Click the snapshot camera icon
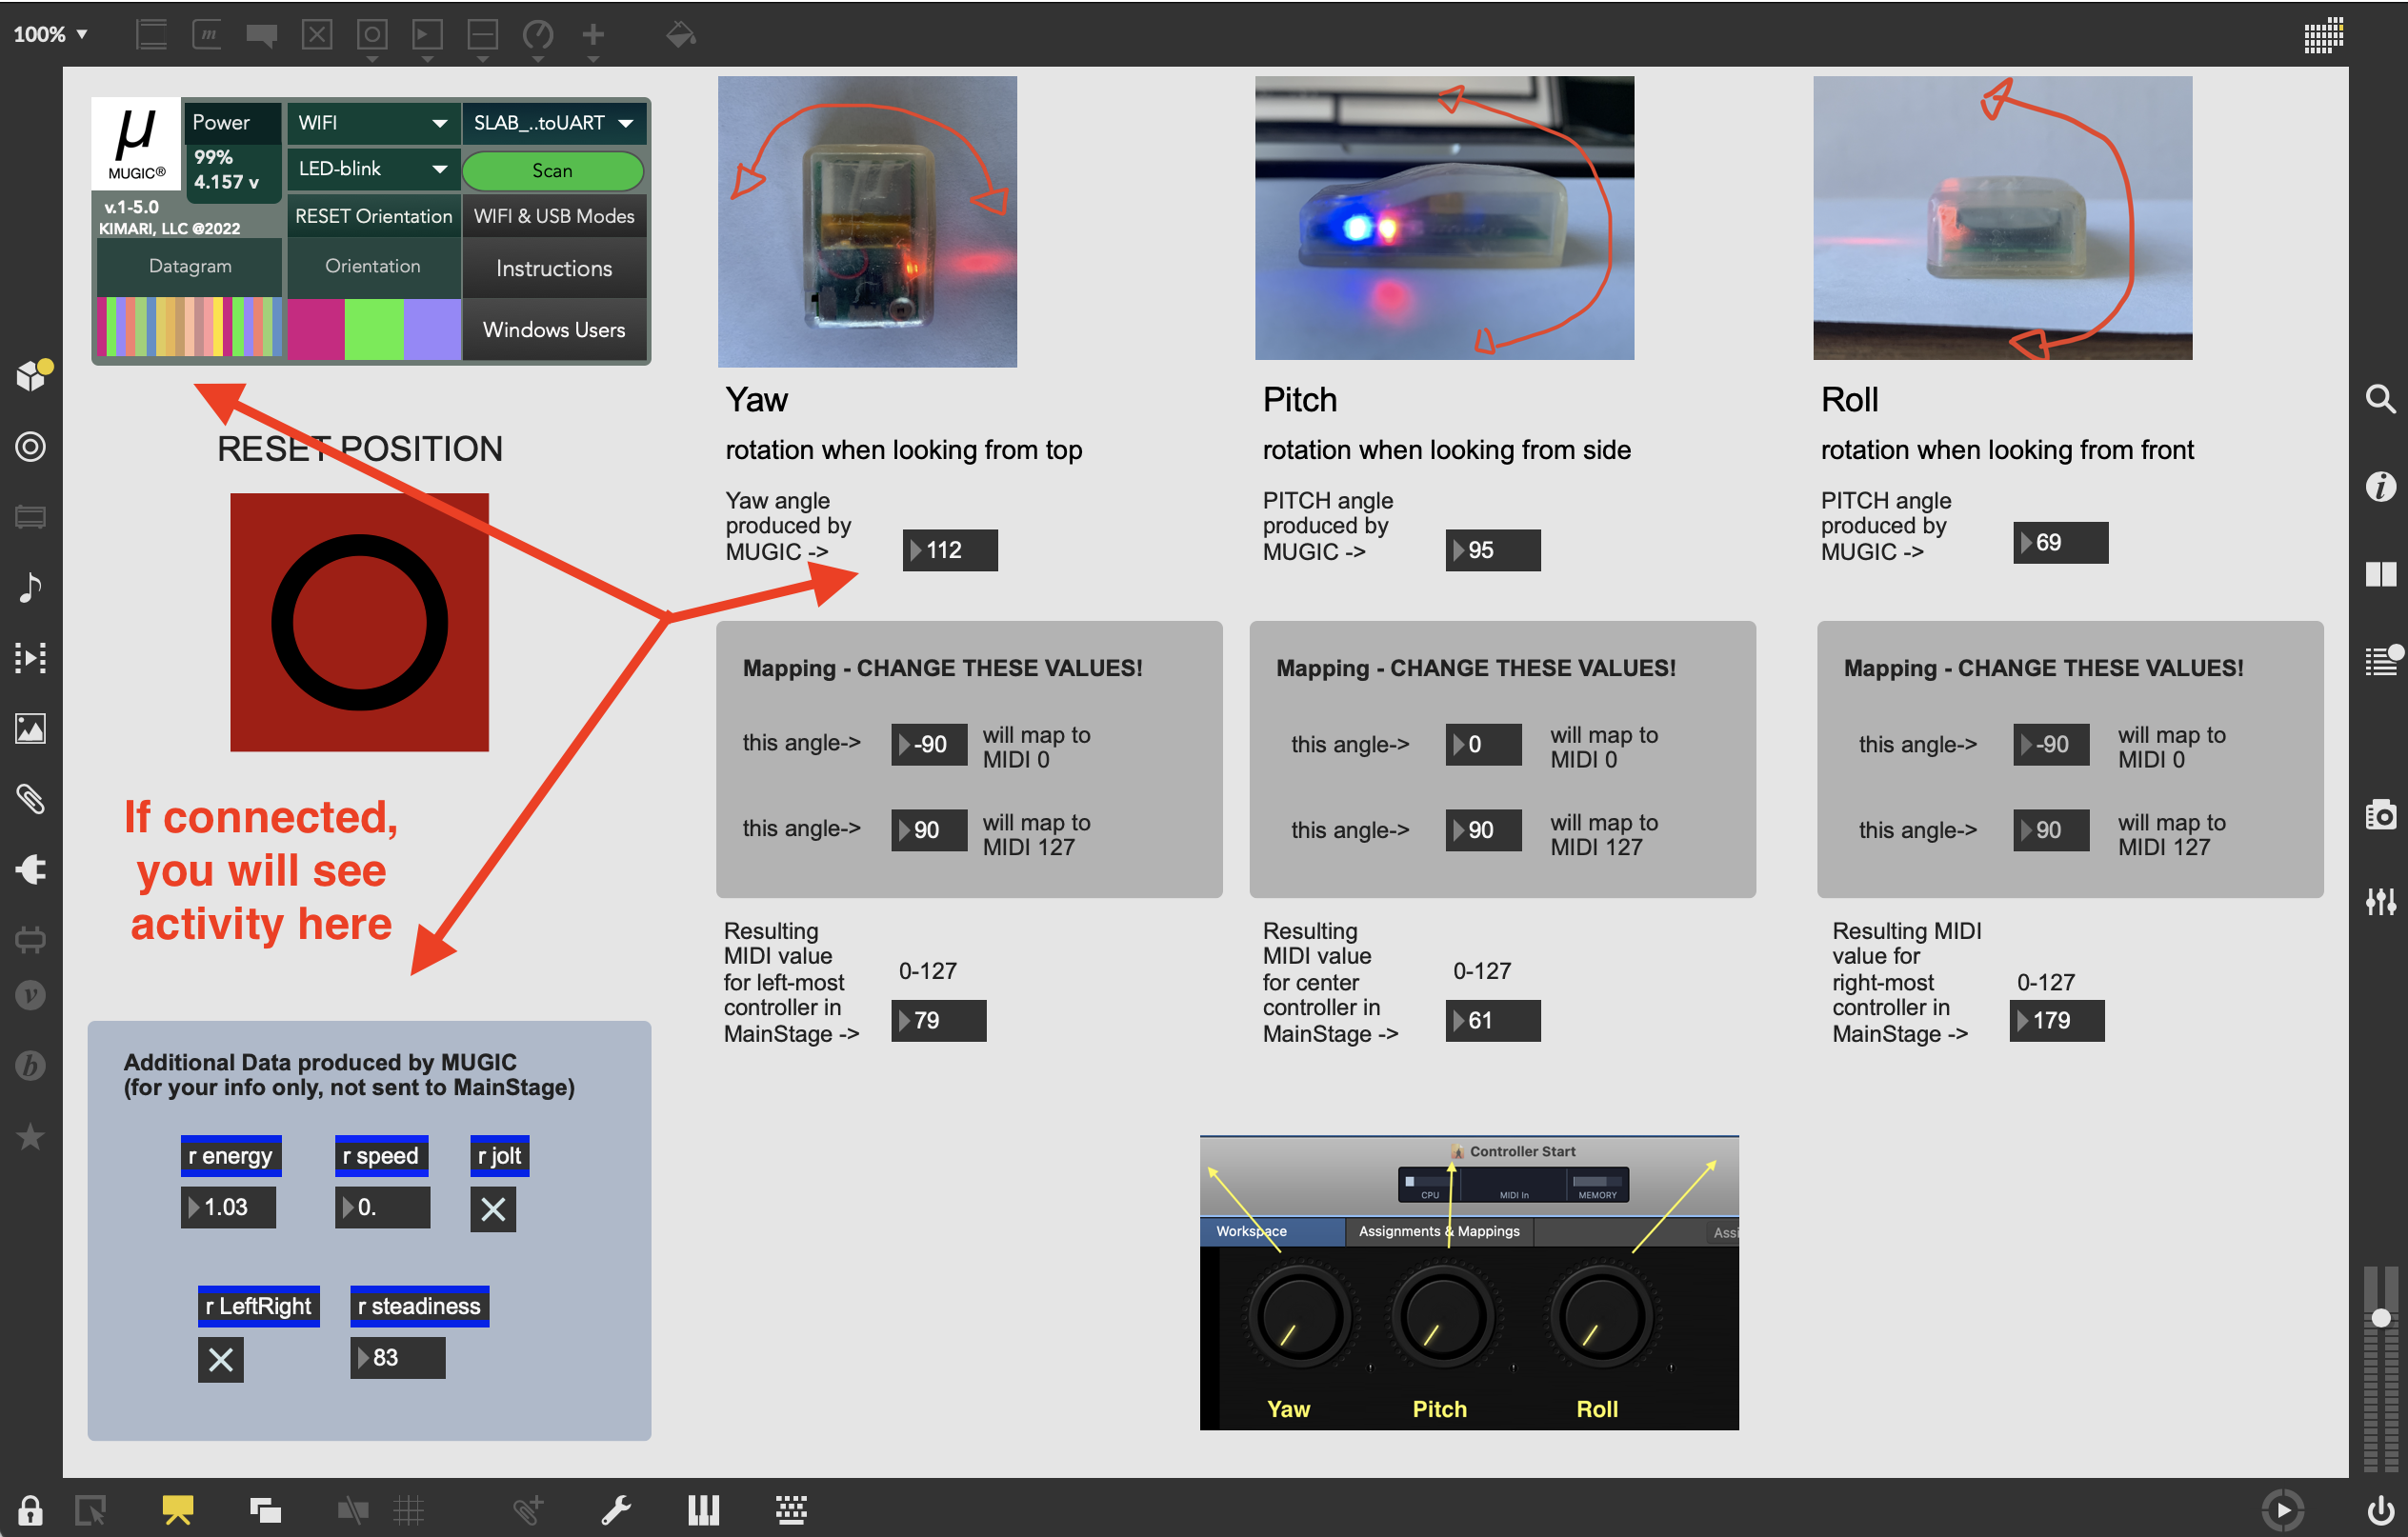This screenshot has width=2408, height=1537. [x=2380, y=815]
